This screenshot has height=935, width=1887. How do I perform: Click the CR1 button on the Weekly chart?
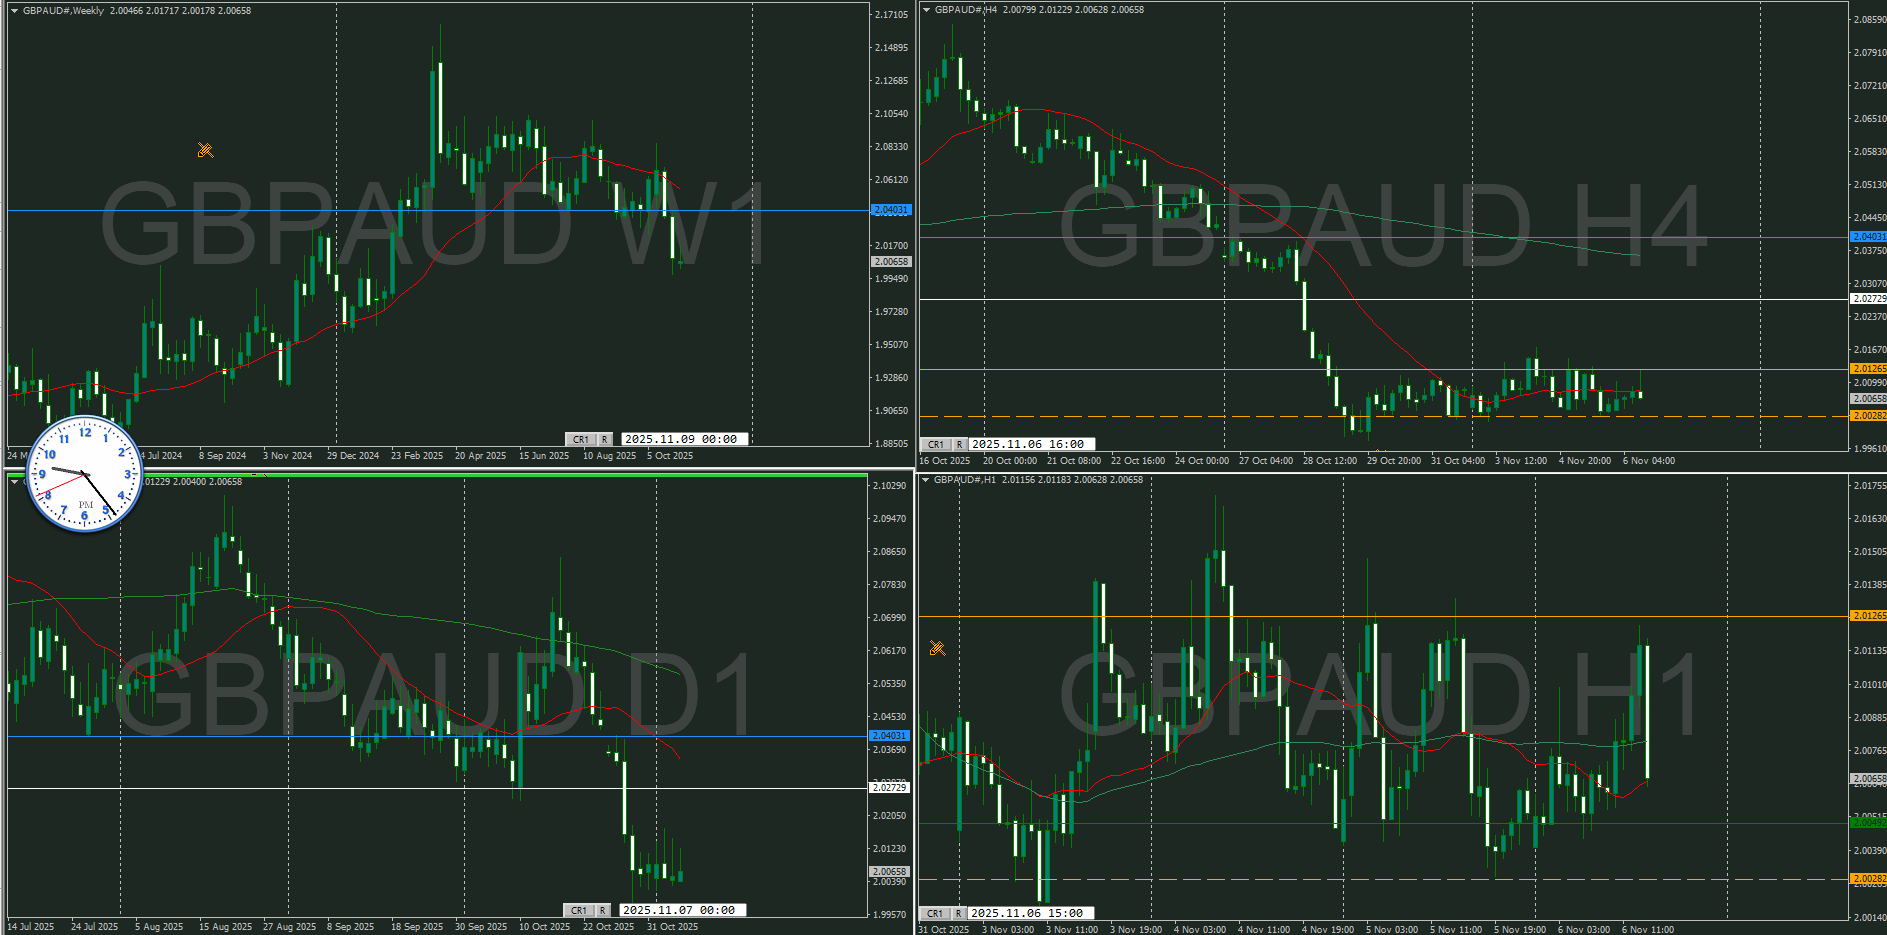click(580, 439)
